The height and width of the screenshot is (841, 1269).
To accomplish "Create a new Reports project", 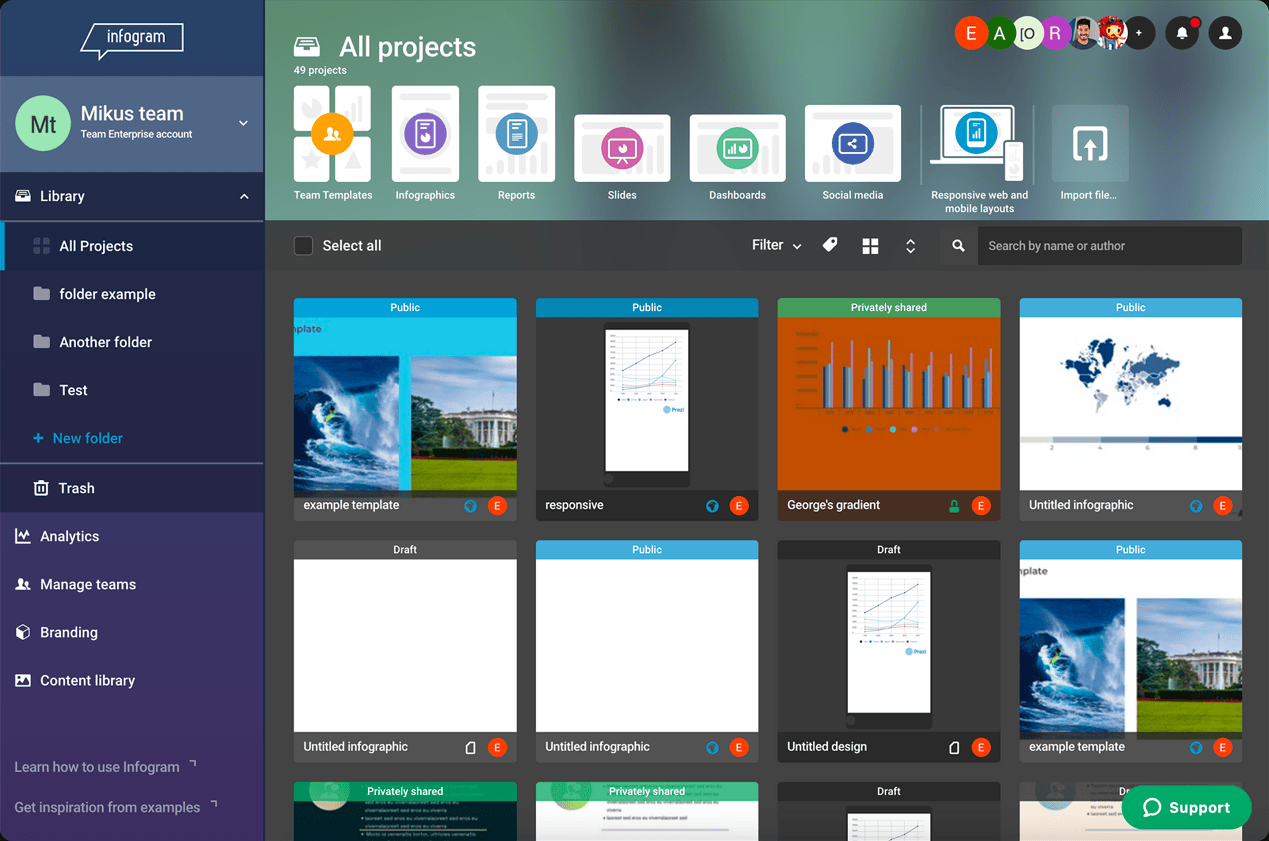I will coord(516,133).
